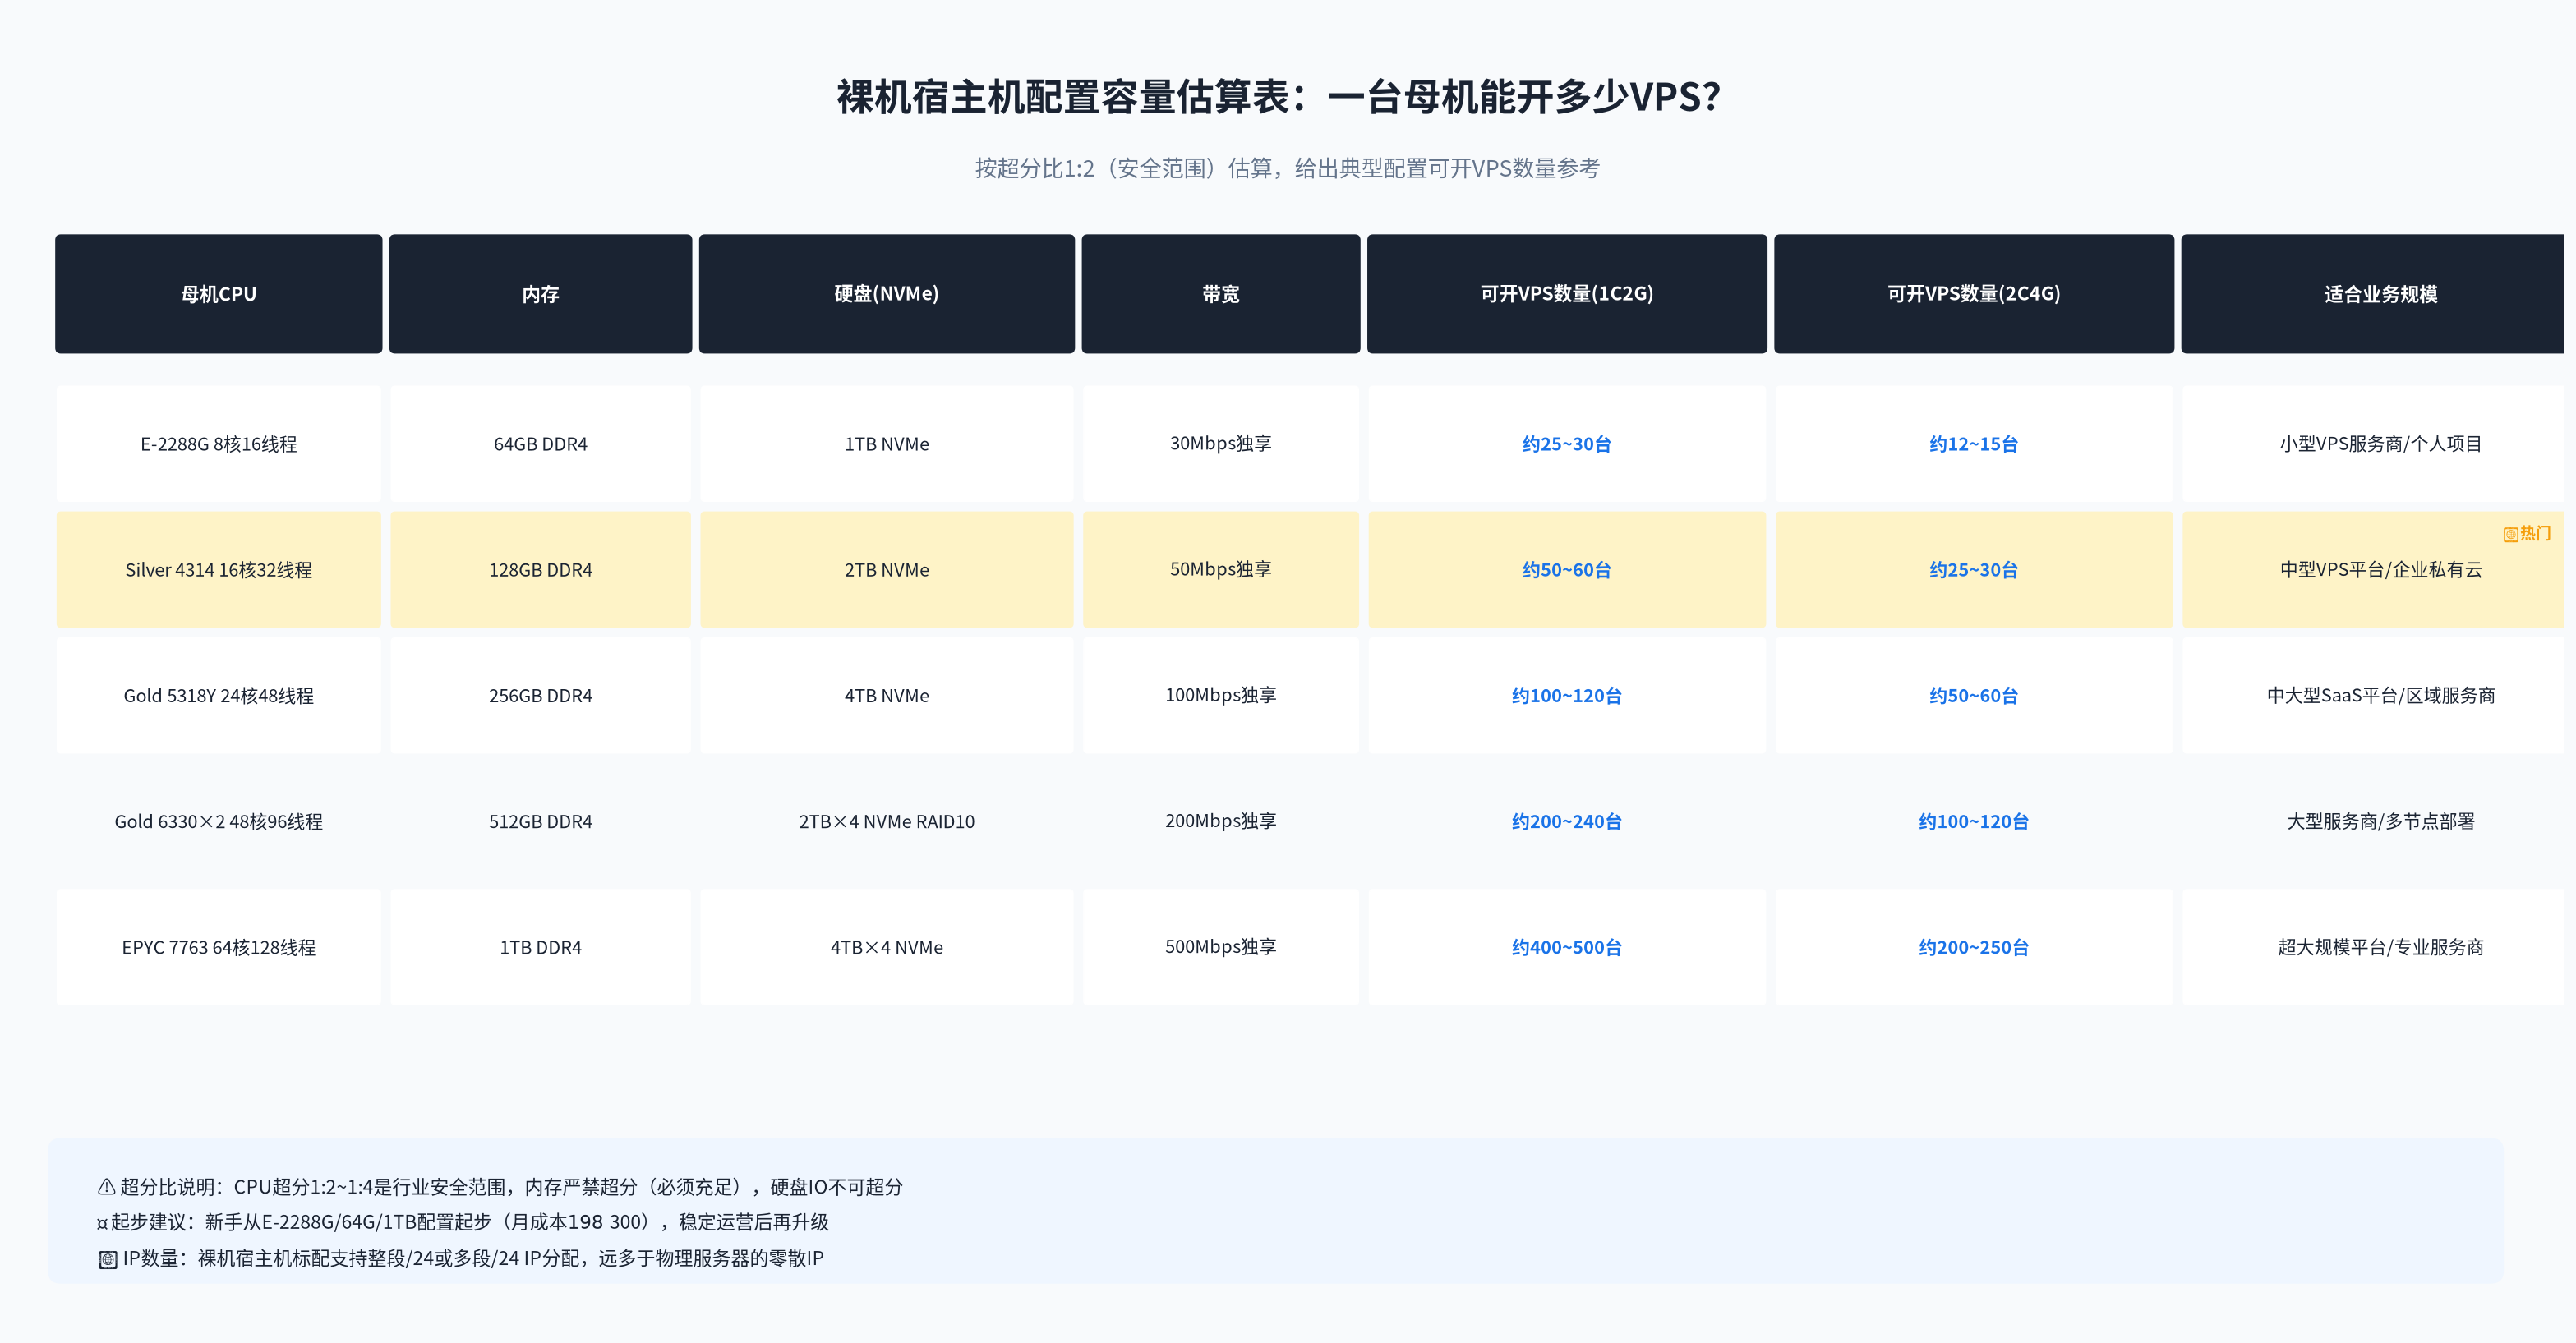
Task: Select 可开VPS数量(2C4G) column header
Action: tap(1973, 294)
